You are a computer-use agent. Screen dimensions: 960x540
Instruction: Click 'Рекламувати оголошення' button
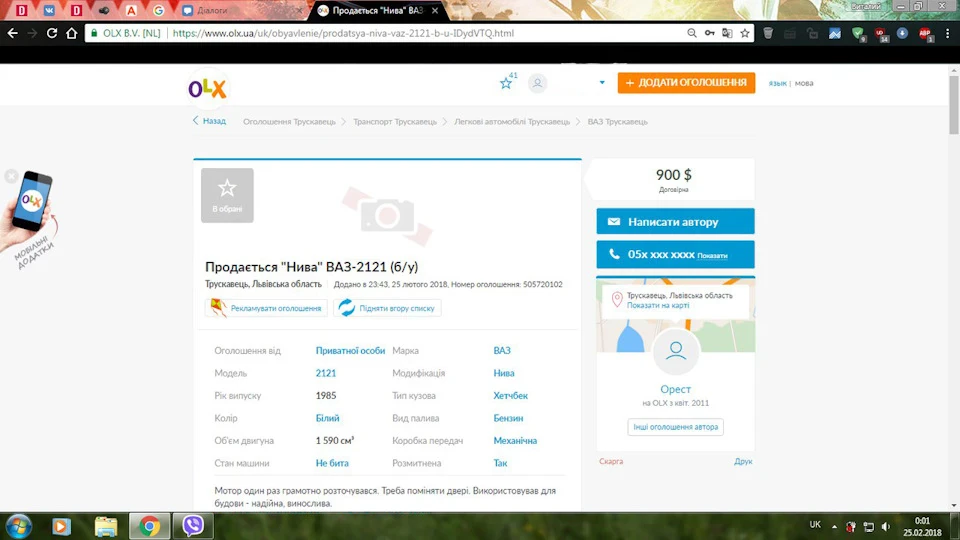(266, 308)
